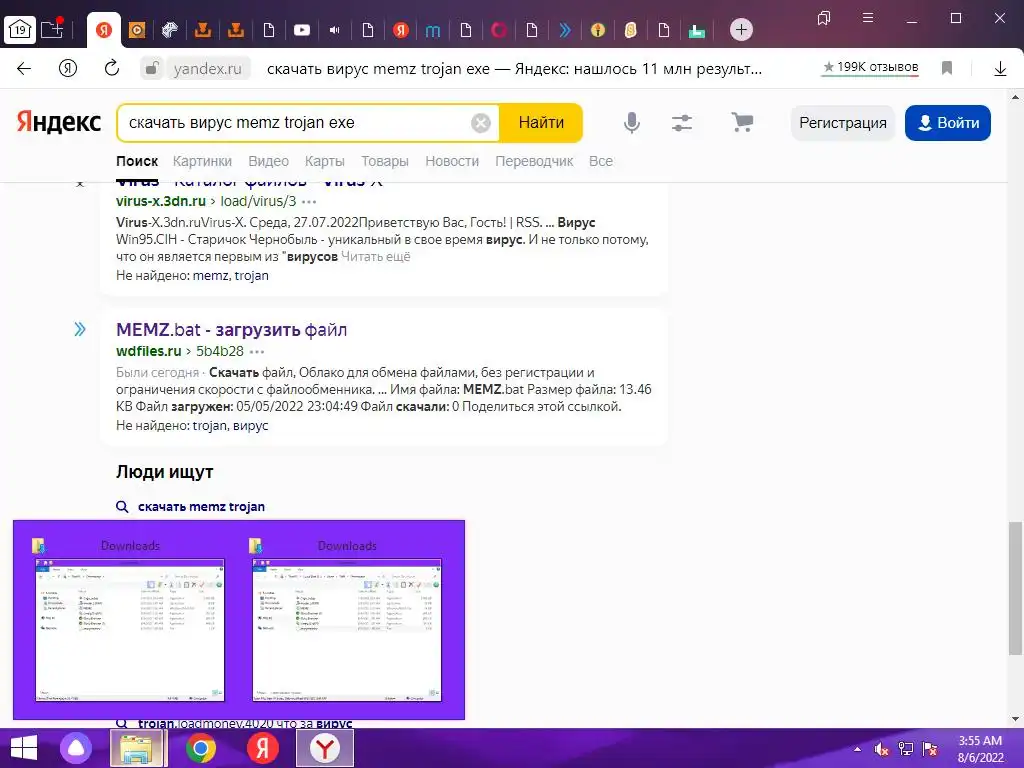Switch to the yellow S-badge tab

click(630, 30)
